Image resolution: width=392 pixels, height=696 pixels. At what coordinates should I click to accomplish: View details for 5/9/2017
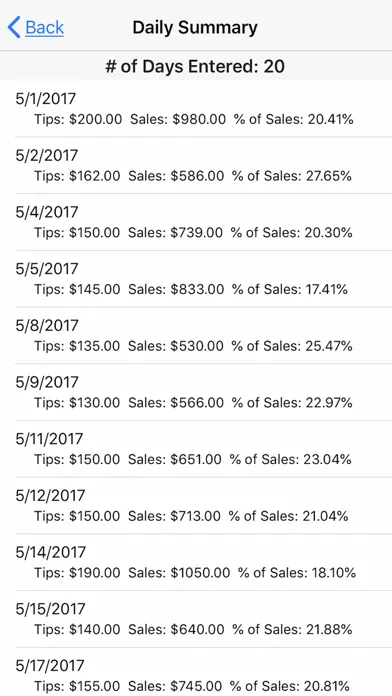(x=196, y=392)
